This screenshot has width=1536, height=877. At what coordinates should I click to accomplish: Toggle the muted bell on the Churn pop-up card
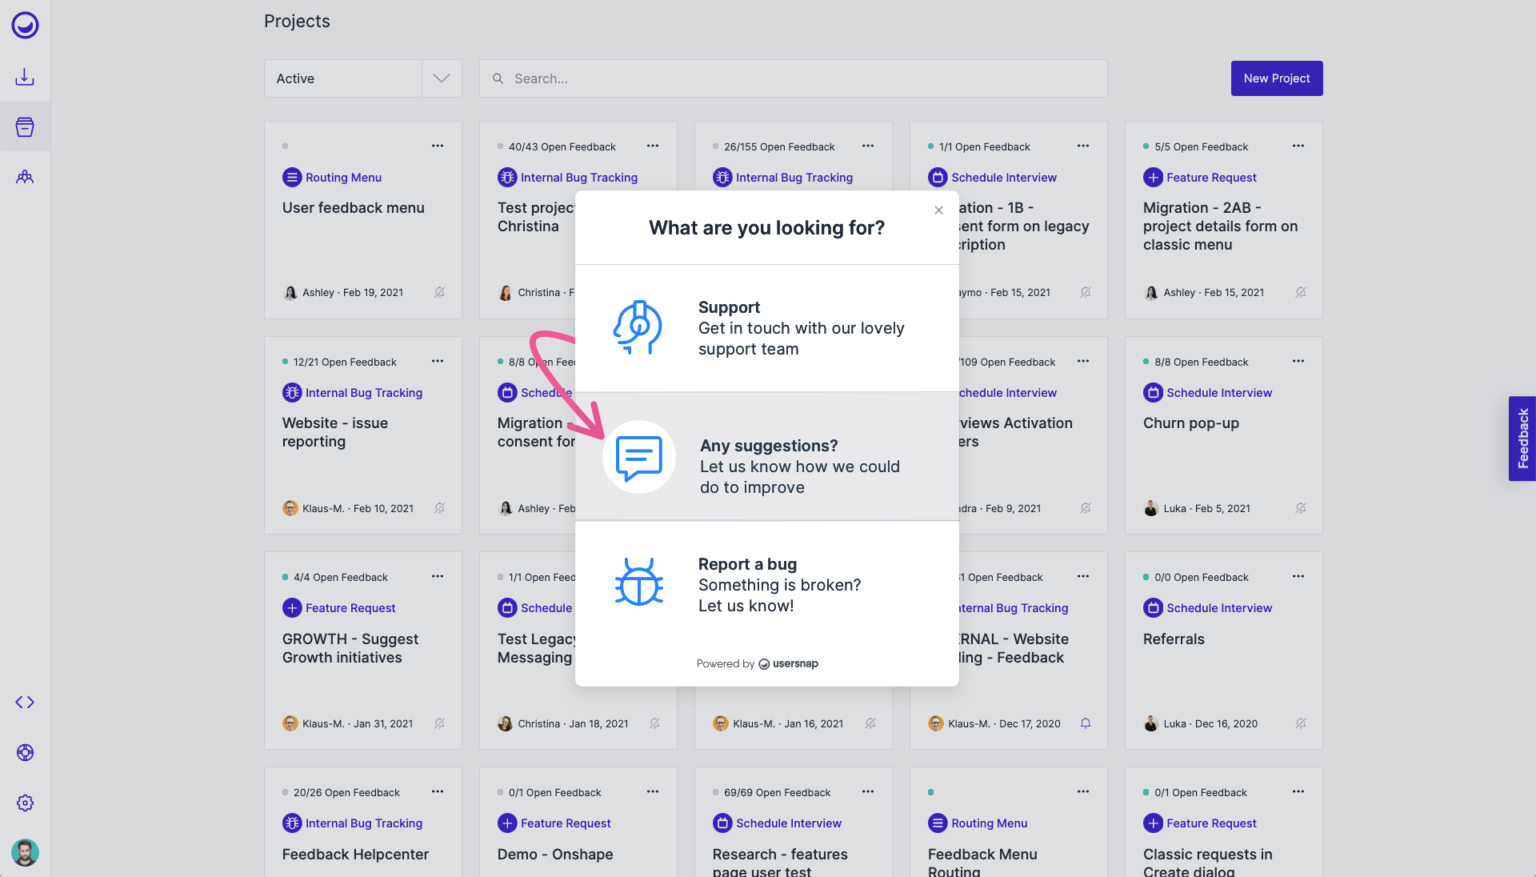(x=1300, y=508)
